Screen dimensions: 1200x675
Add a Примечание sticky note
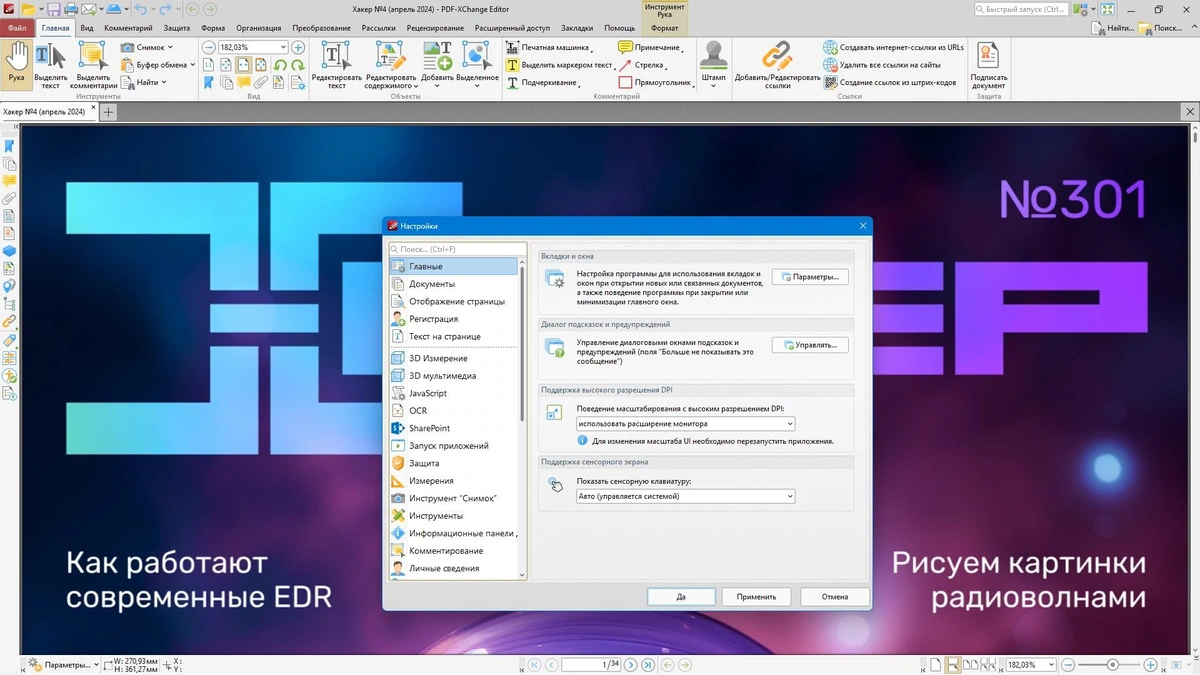pos(650,47)
